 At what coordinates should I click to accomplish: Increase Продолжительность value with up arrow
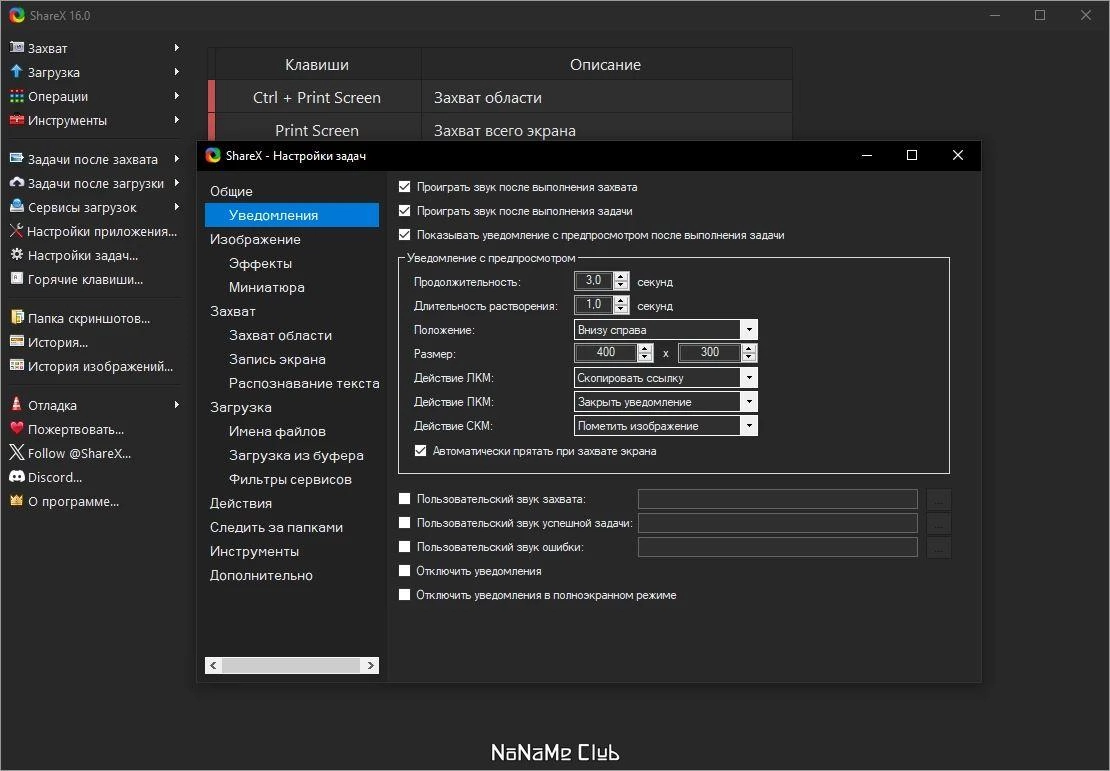(x=622, y=277)
